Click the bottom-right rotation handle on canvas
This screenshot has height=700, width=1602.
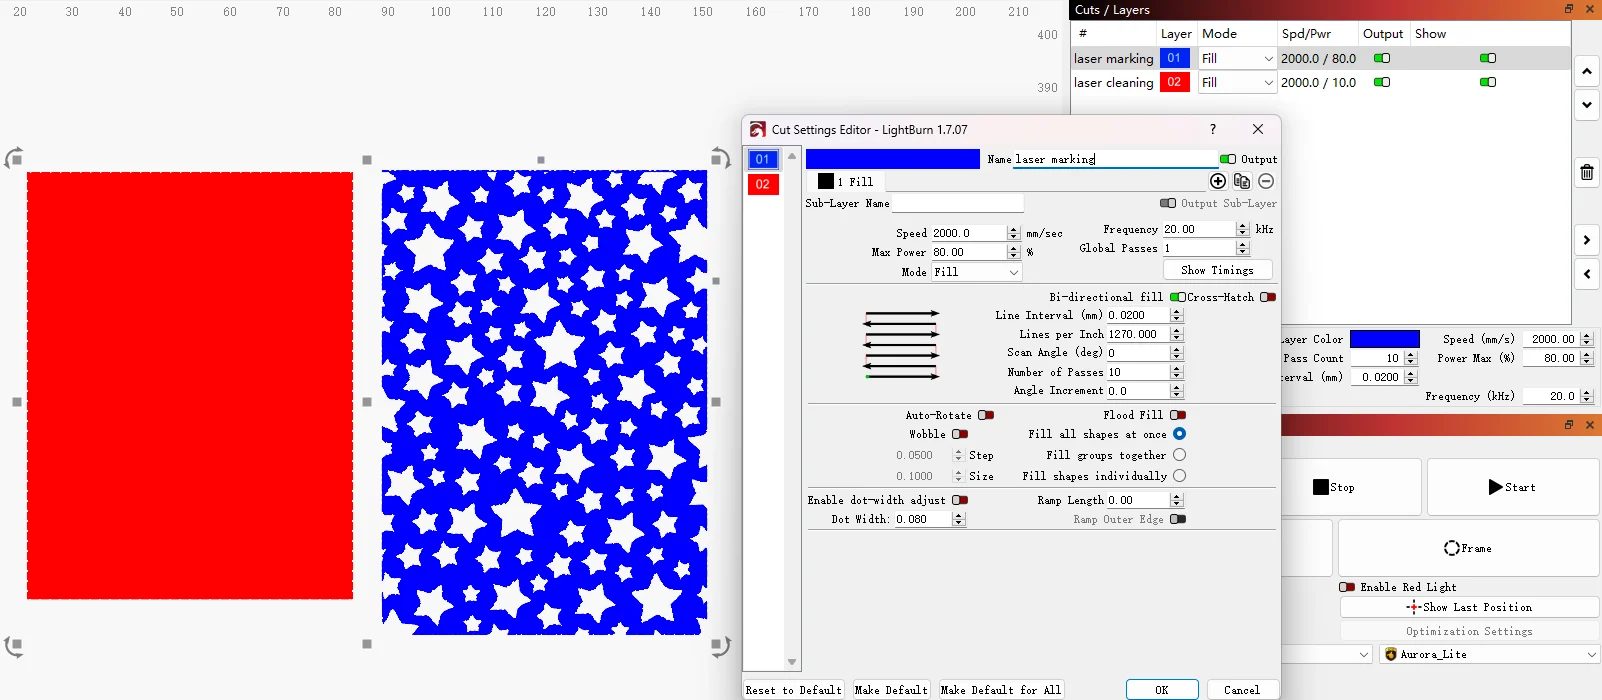click(720, 646)
